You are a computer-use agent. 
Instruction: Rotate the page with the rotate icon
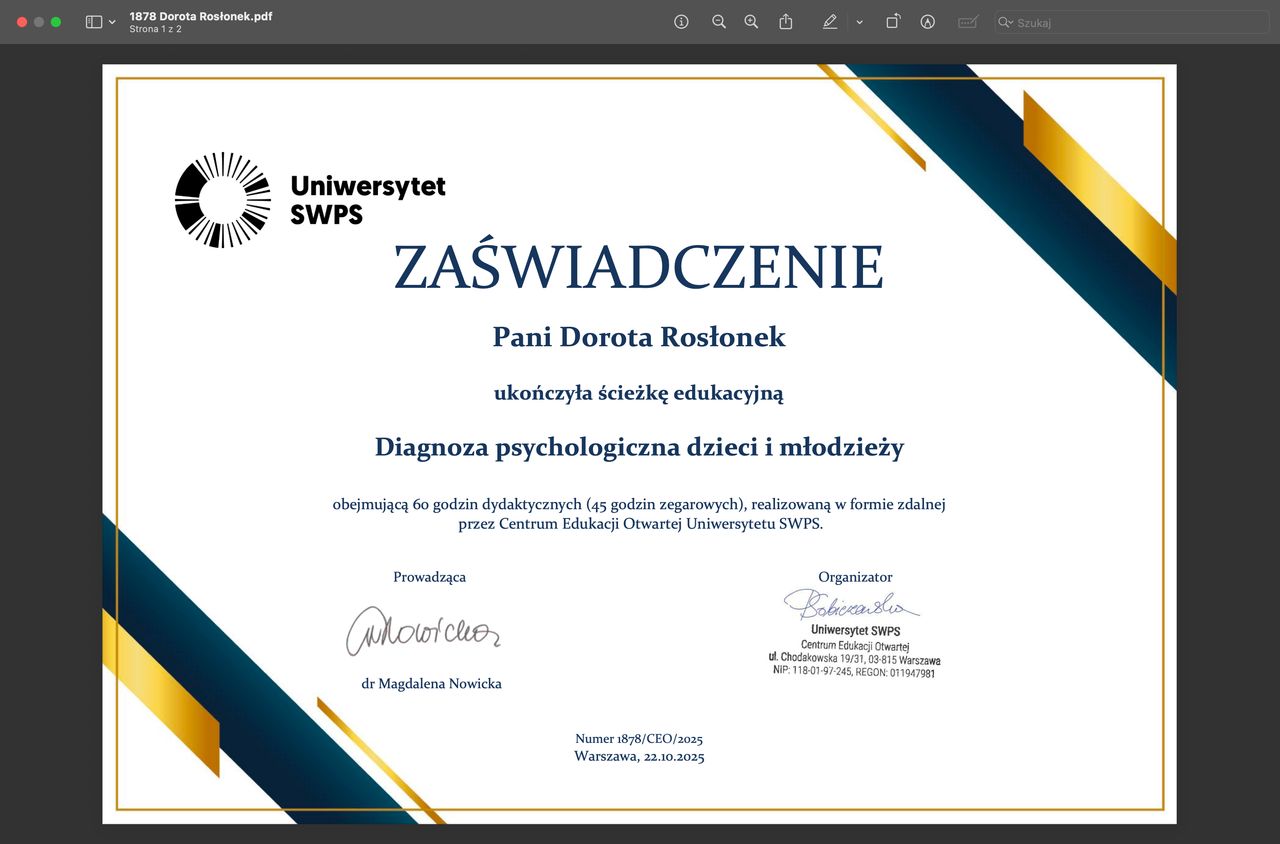[892, 22]
